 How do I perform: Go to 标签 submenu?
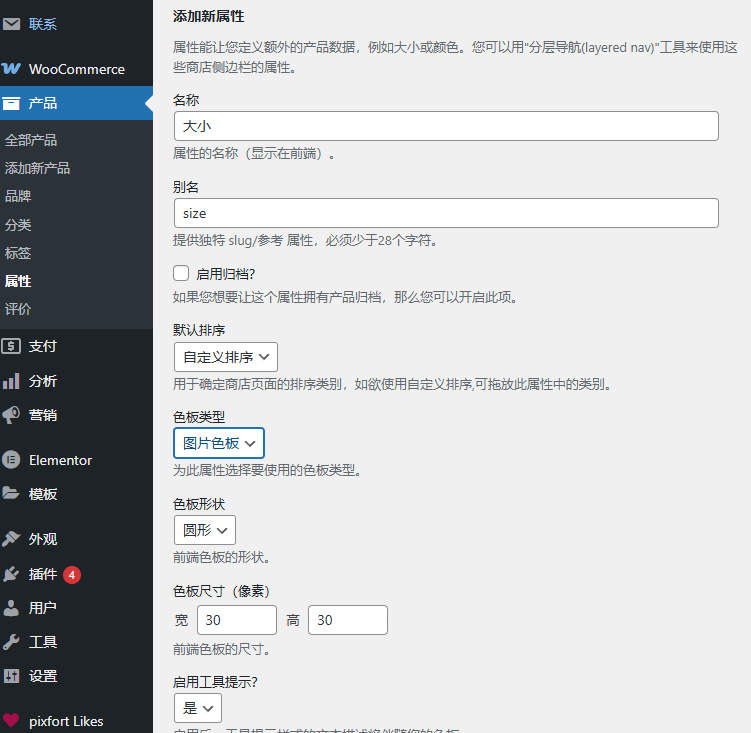coord(18,253)
